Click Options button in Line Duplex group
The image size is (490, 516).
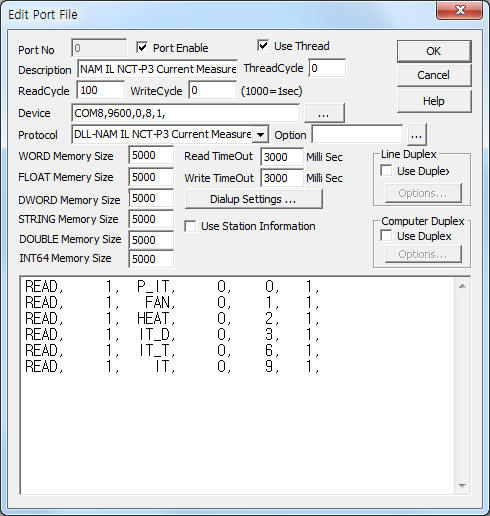tap(423, 193)
